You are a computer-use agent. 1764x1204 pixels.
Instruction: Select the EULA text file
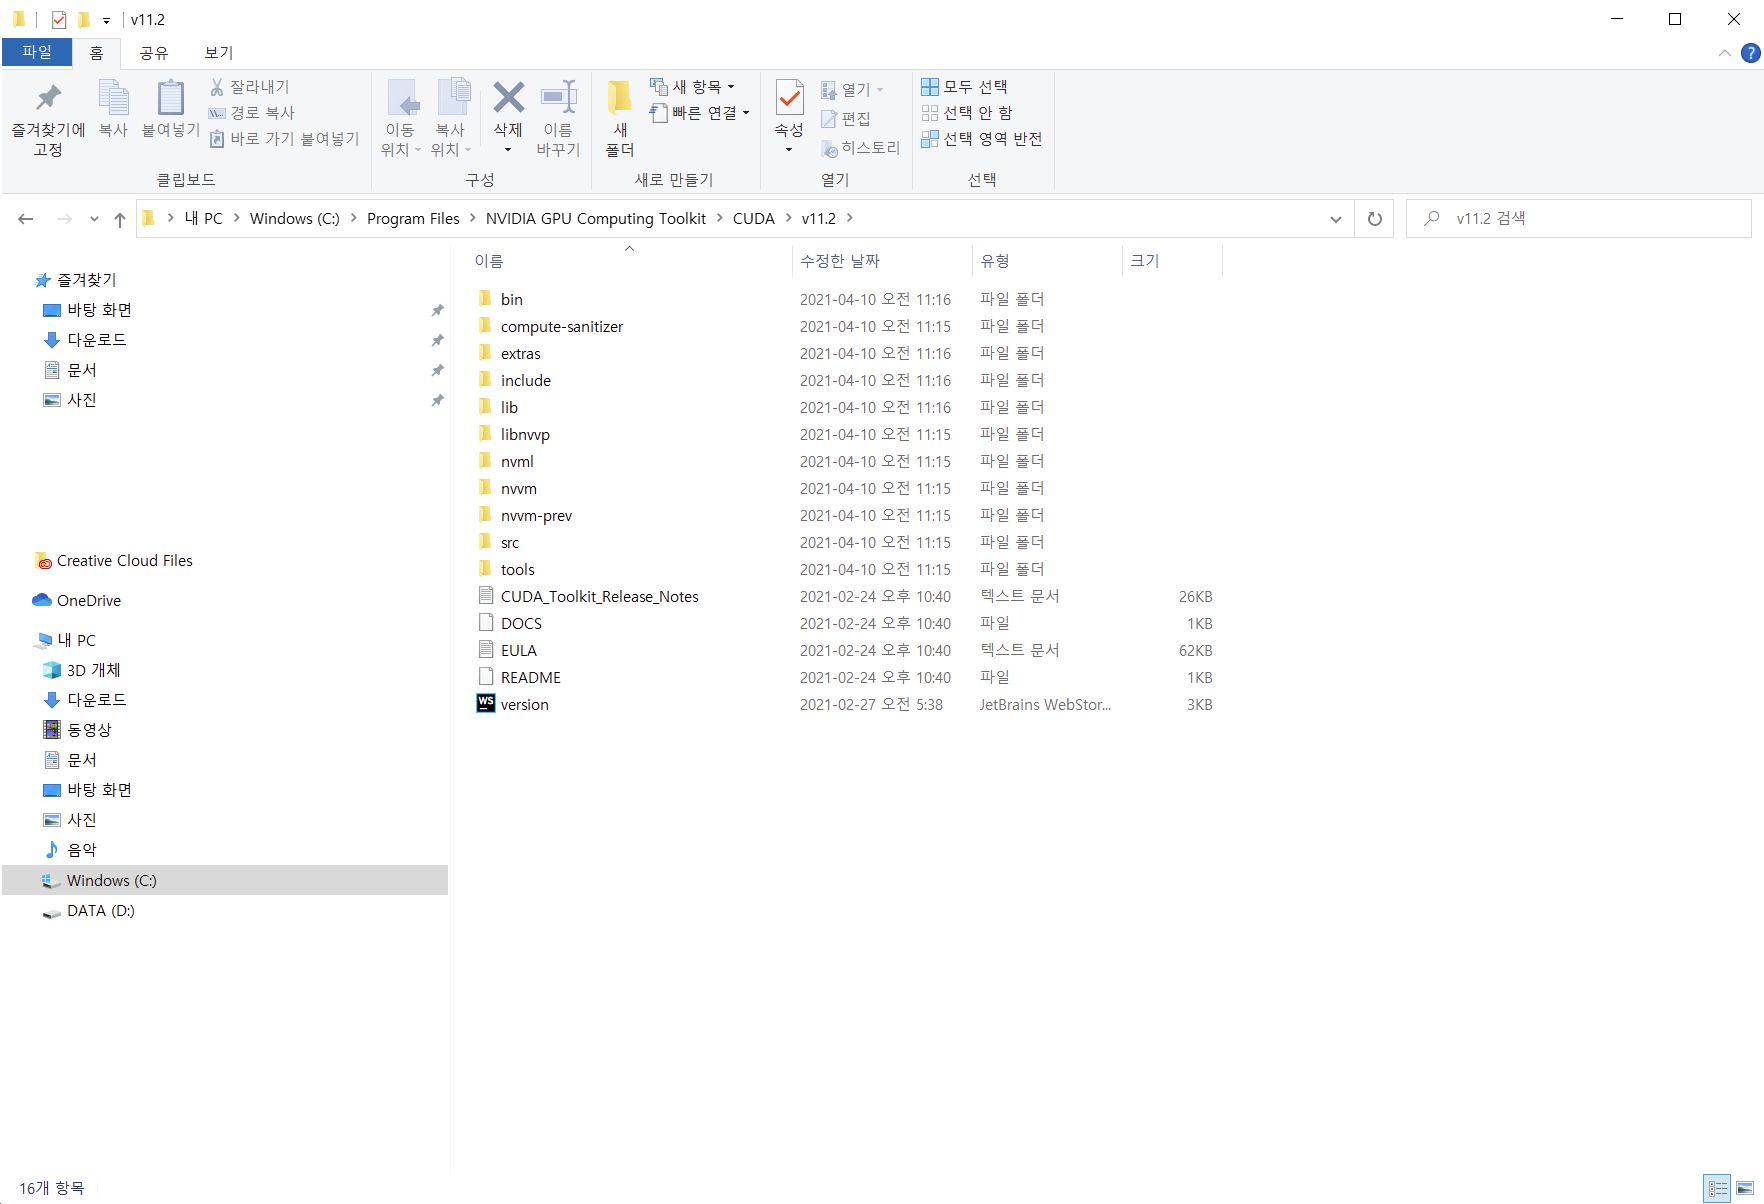(519, 650)
